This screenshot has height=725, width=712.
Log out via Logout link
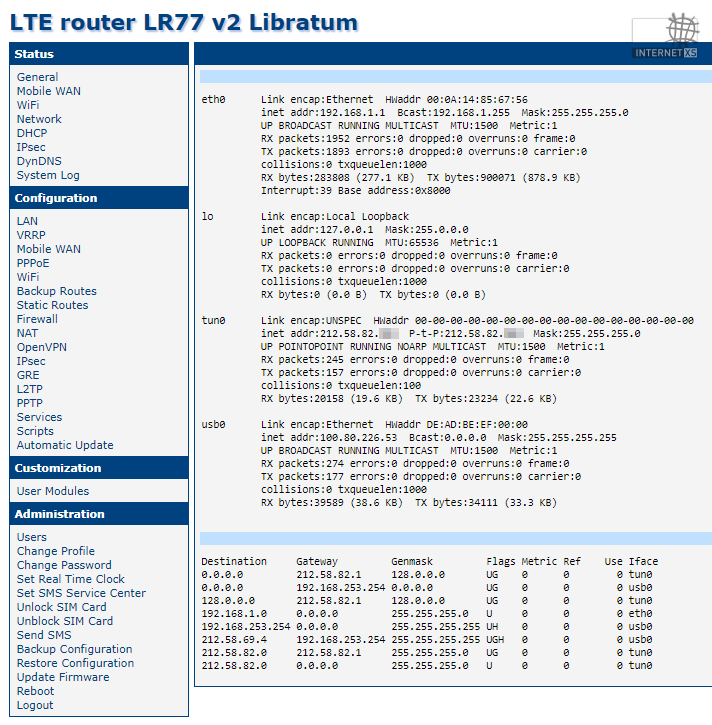pos(35,705)
